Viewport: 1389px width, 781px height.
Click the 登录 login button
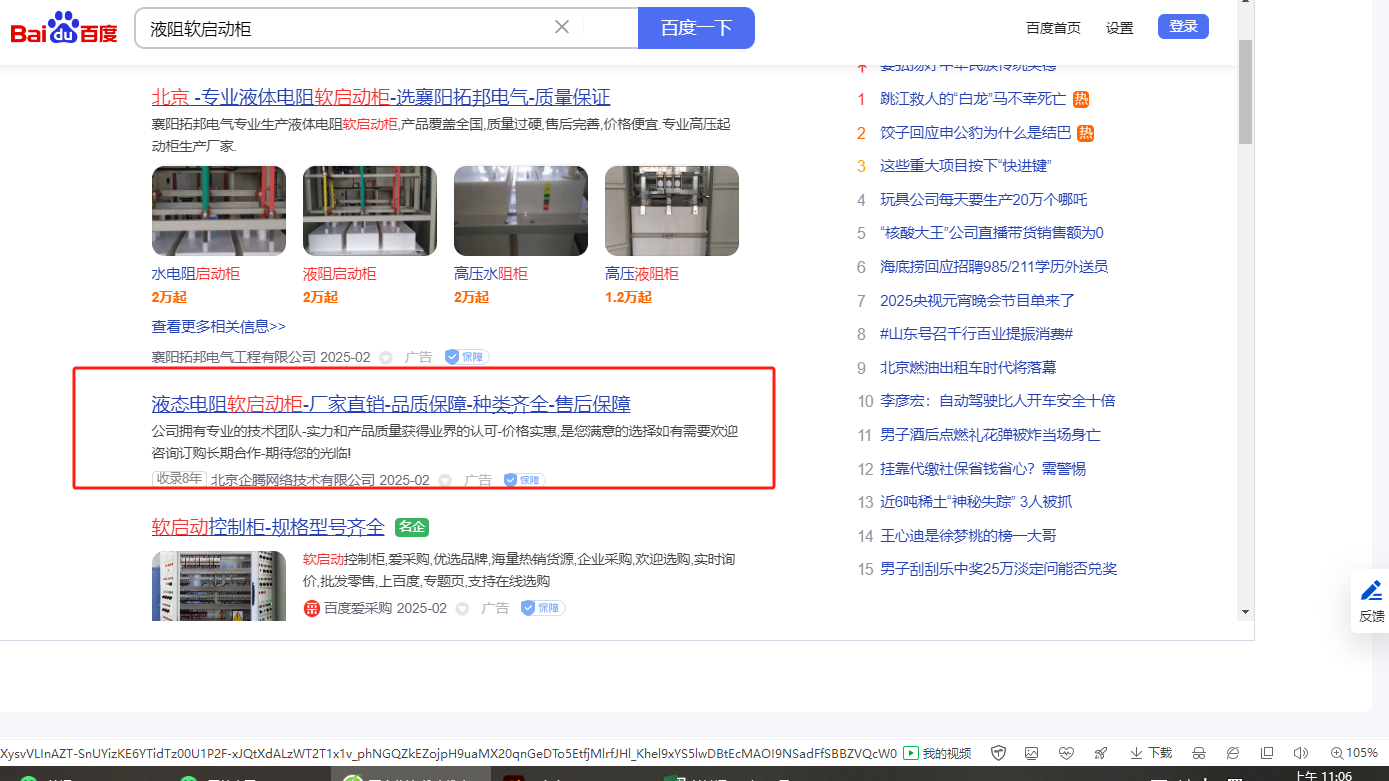point(1183,27)
